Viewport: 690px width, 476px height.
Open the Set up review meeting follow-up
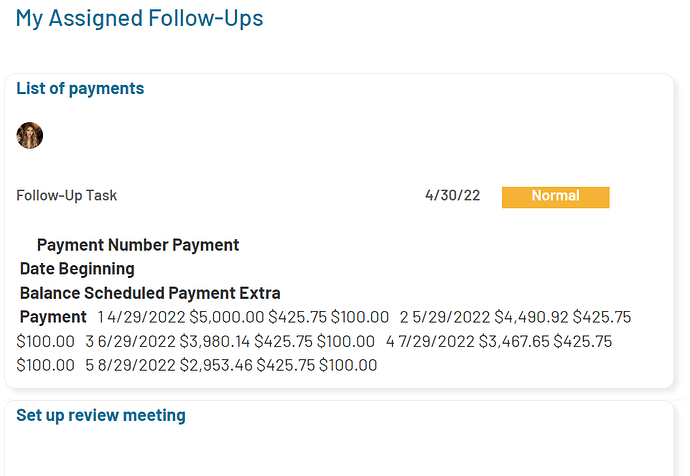pyautogui.click(x=101, y=415)
